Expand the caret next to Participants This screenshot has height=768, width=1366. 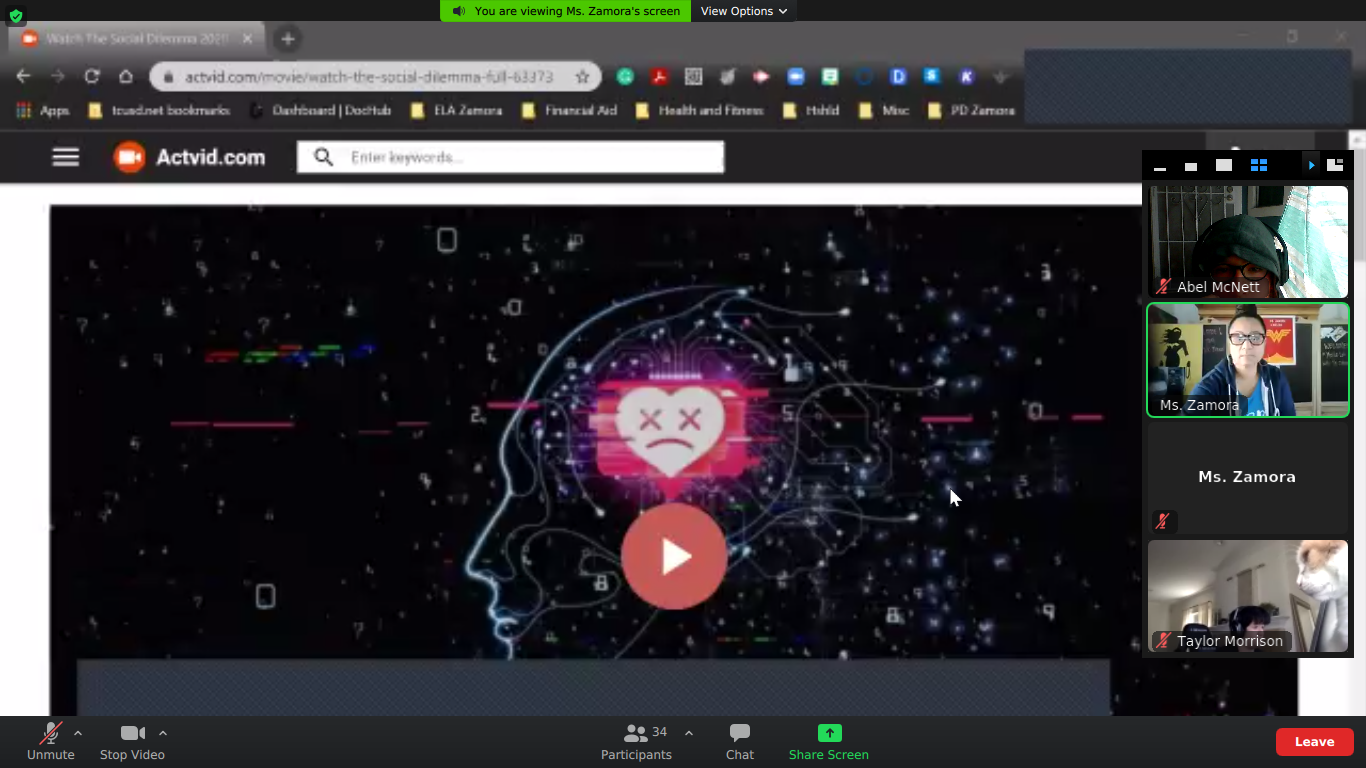tap(689, 733)
